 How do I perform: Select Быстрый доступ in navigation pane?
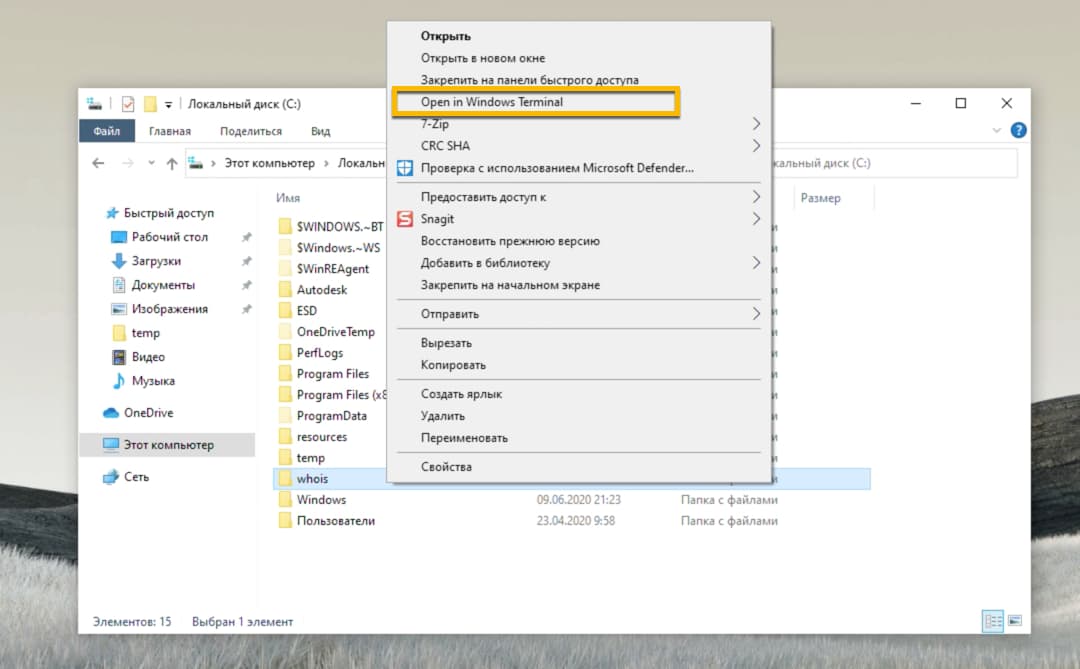(x=160, y=213)
